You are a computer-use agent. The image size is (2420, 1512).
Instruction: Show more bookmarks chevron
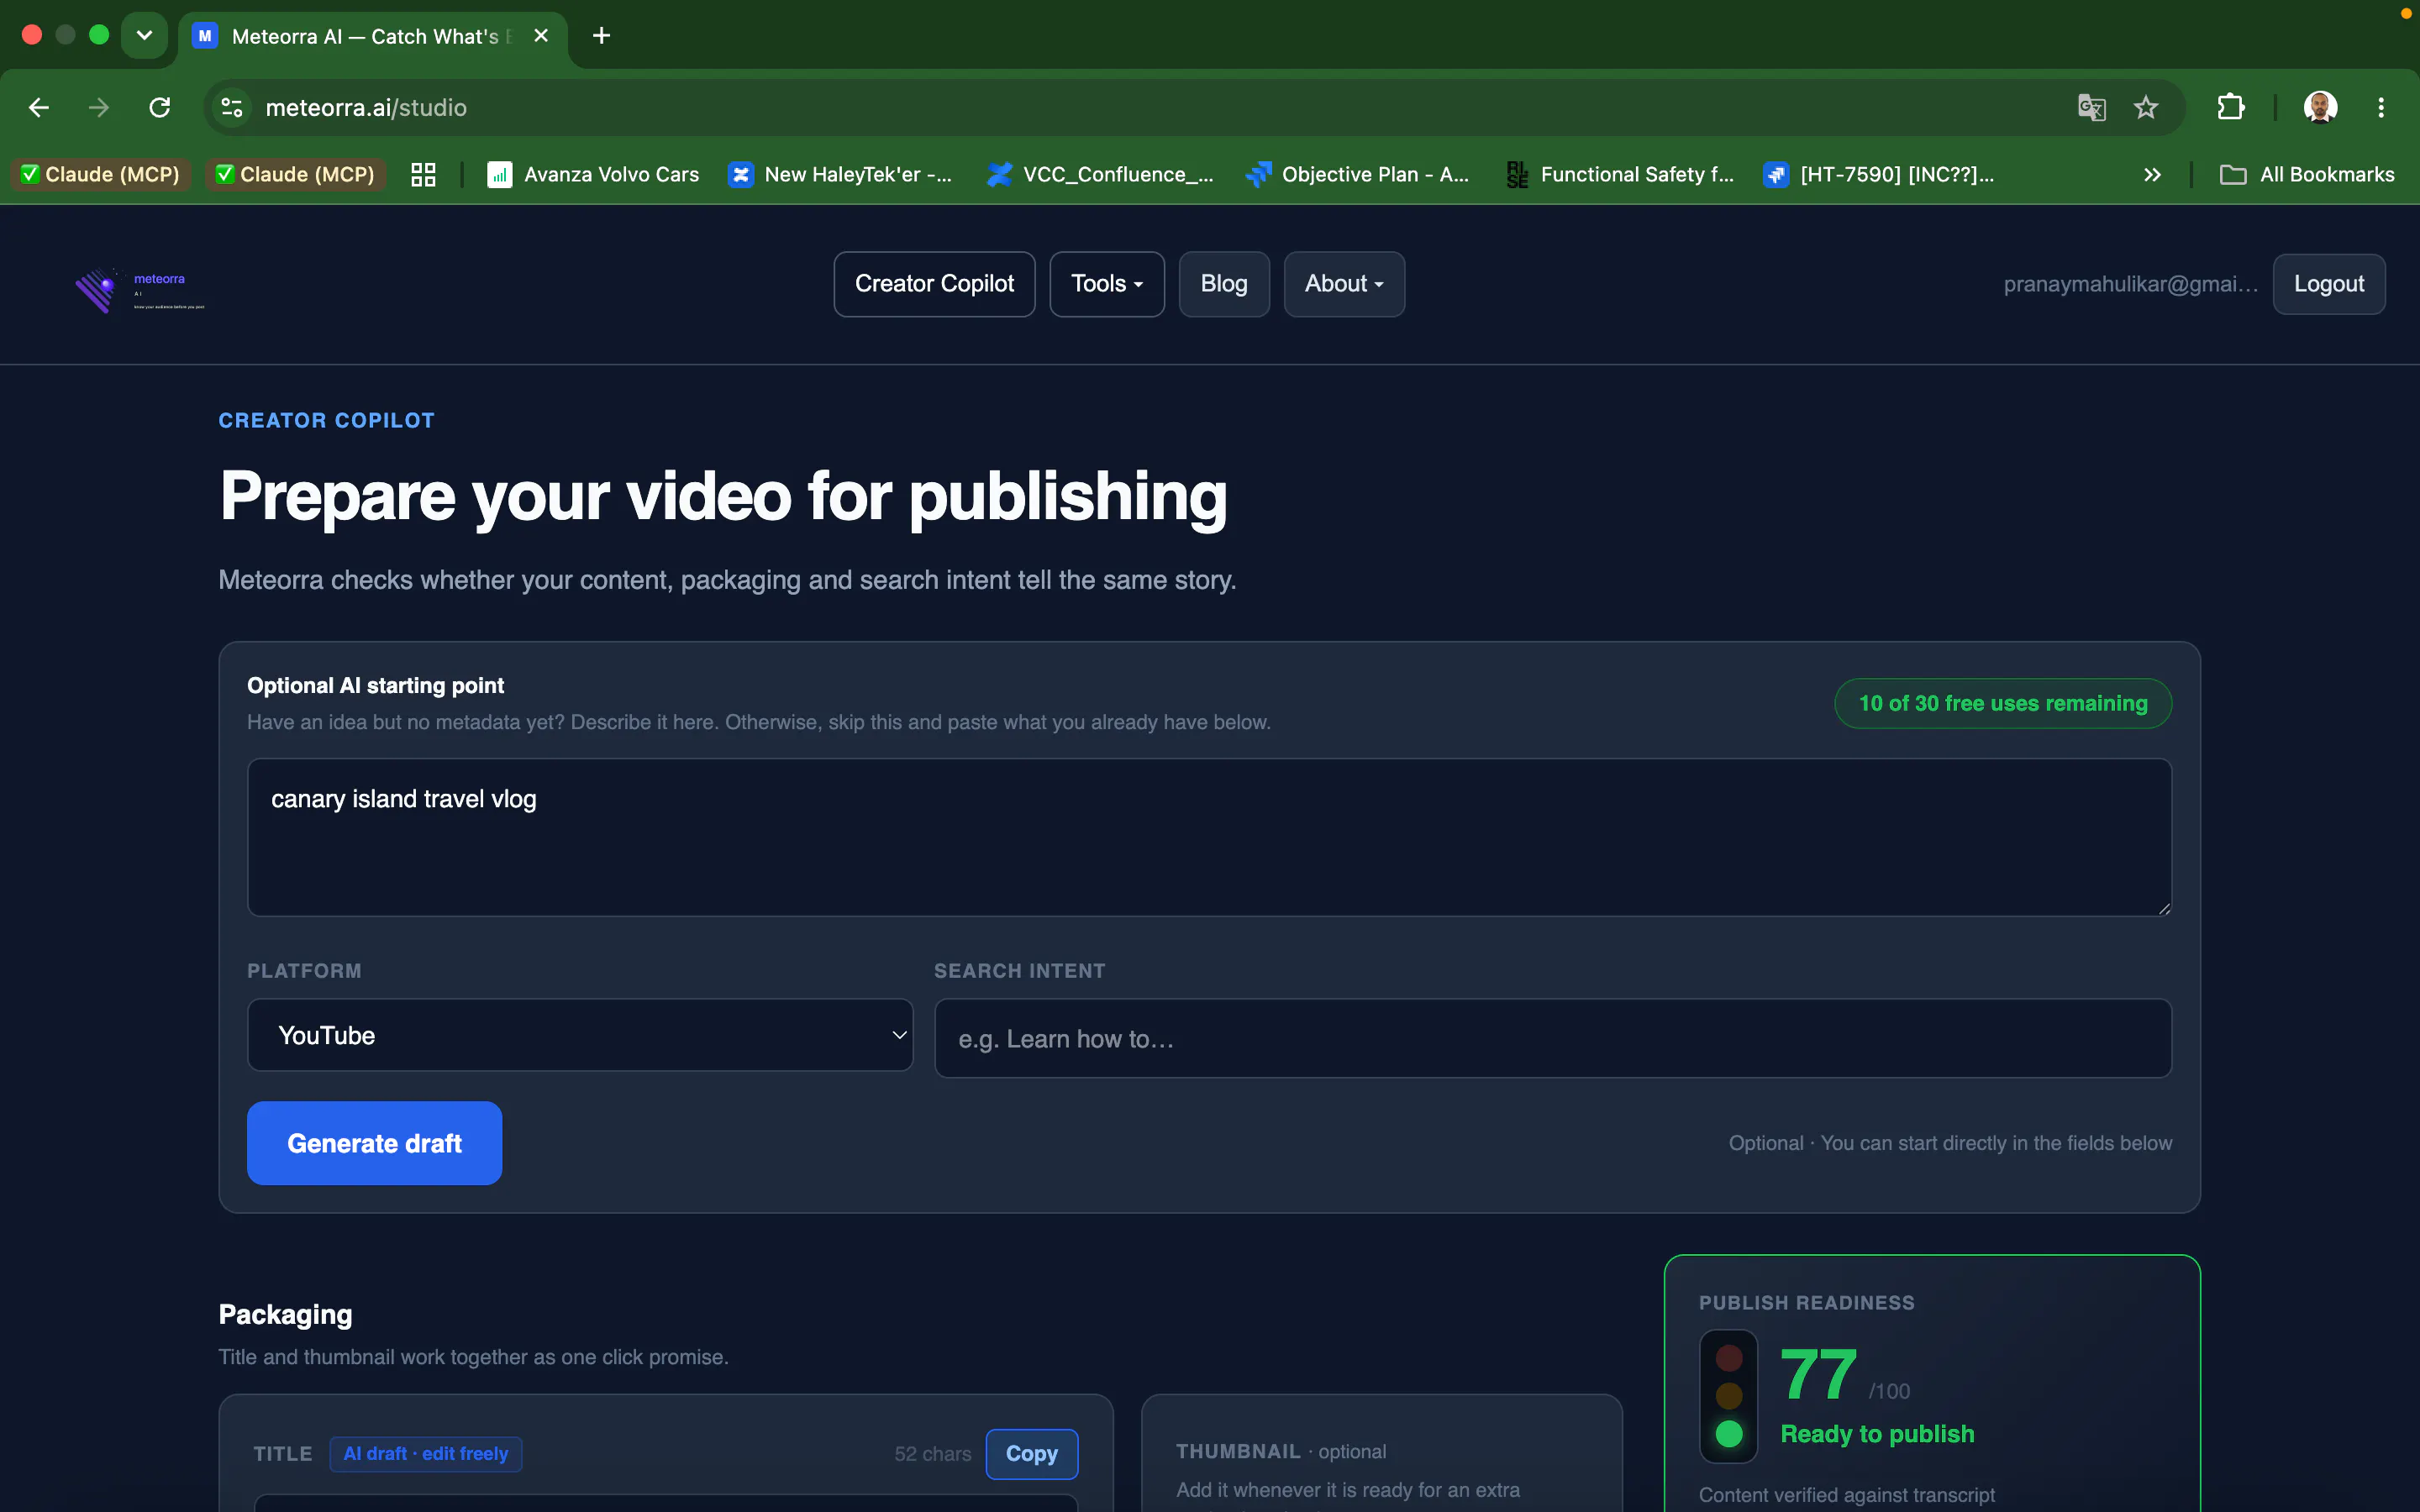coord(2152,175)
